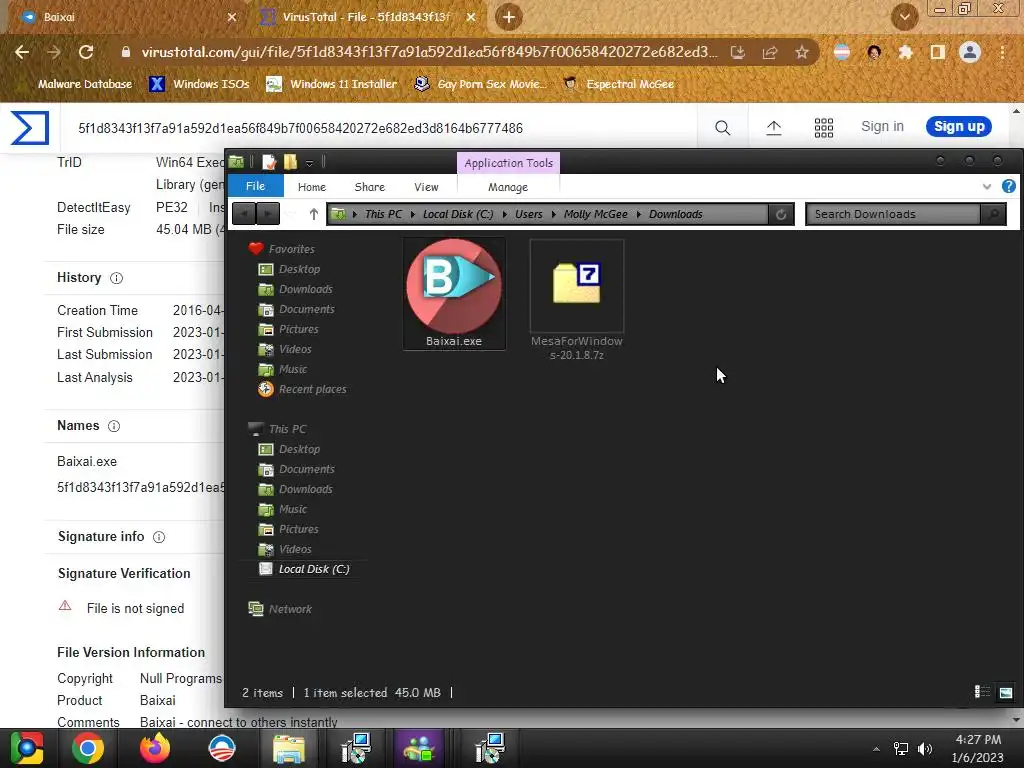Open the Baixai.exe file icon

[x=454, y=287]
